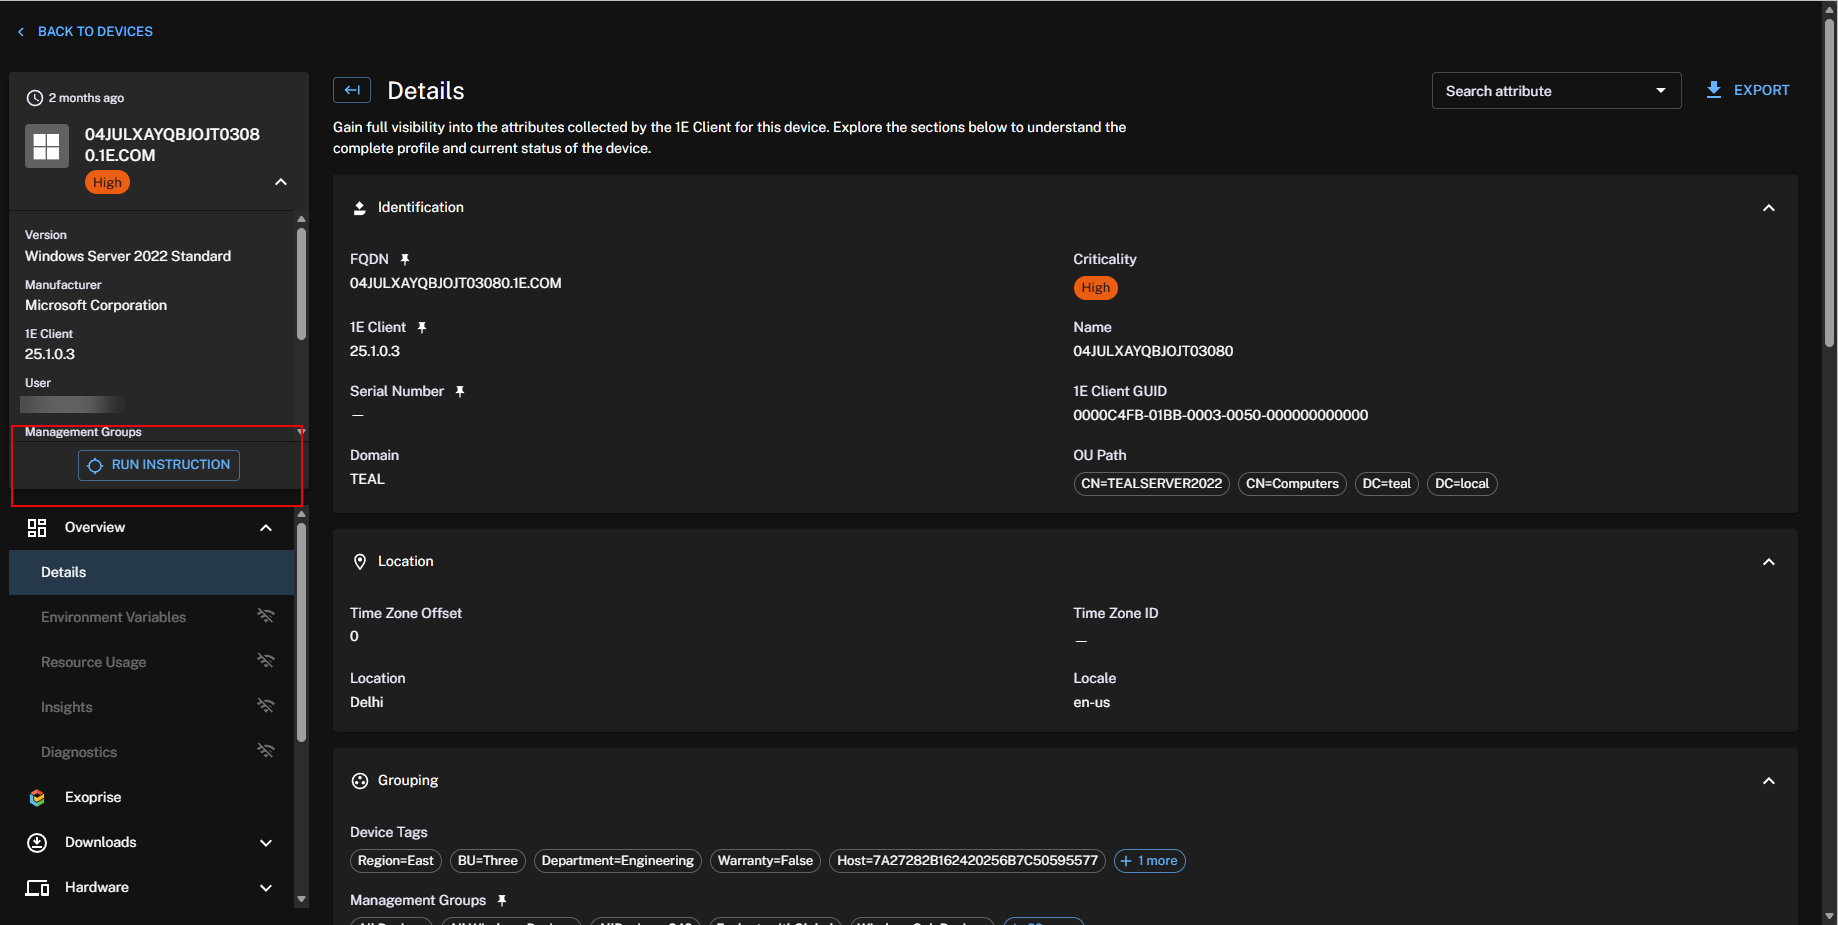Click the Resource Usage offline icon
The height and width of the screenshot is (925, 1838).
(x=265, y=661)
